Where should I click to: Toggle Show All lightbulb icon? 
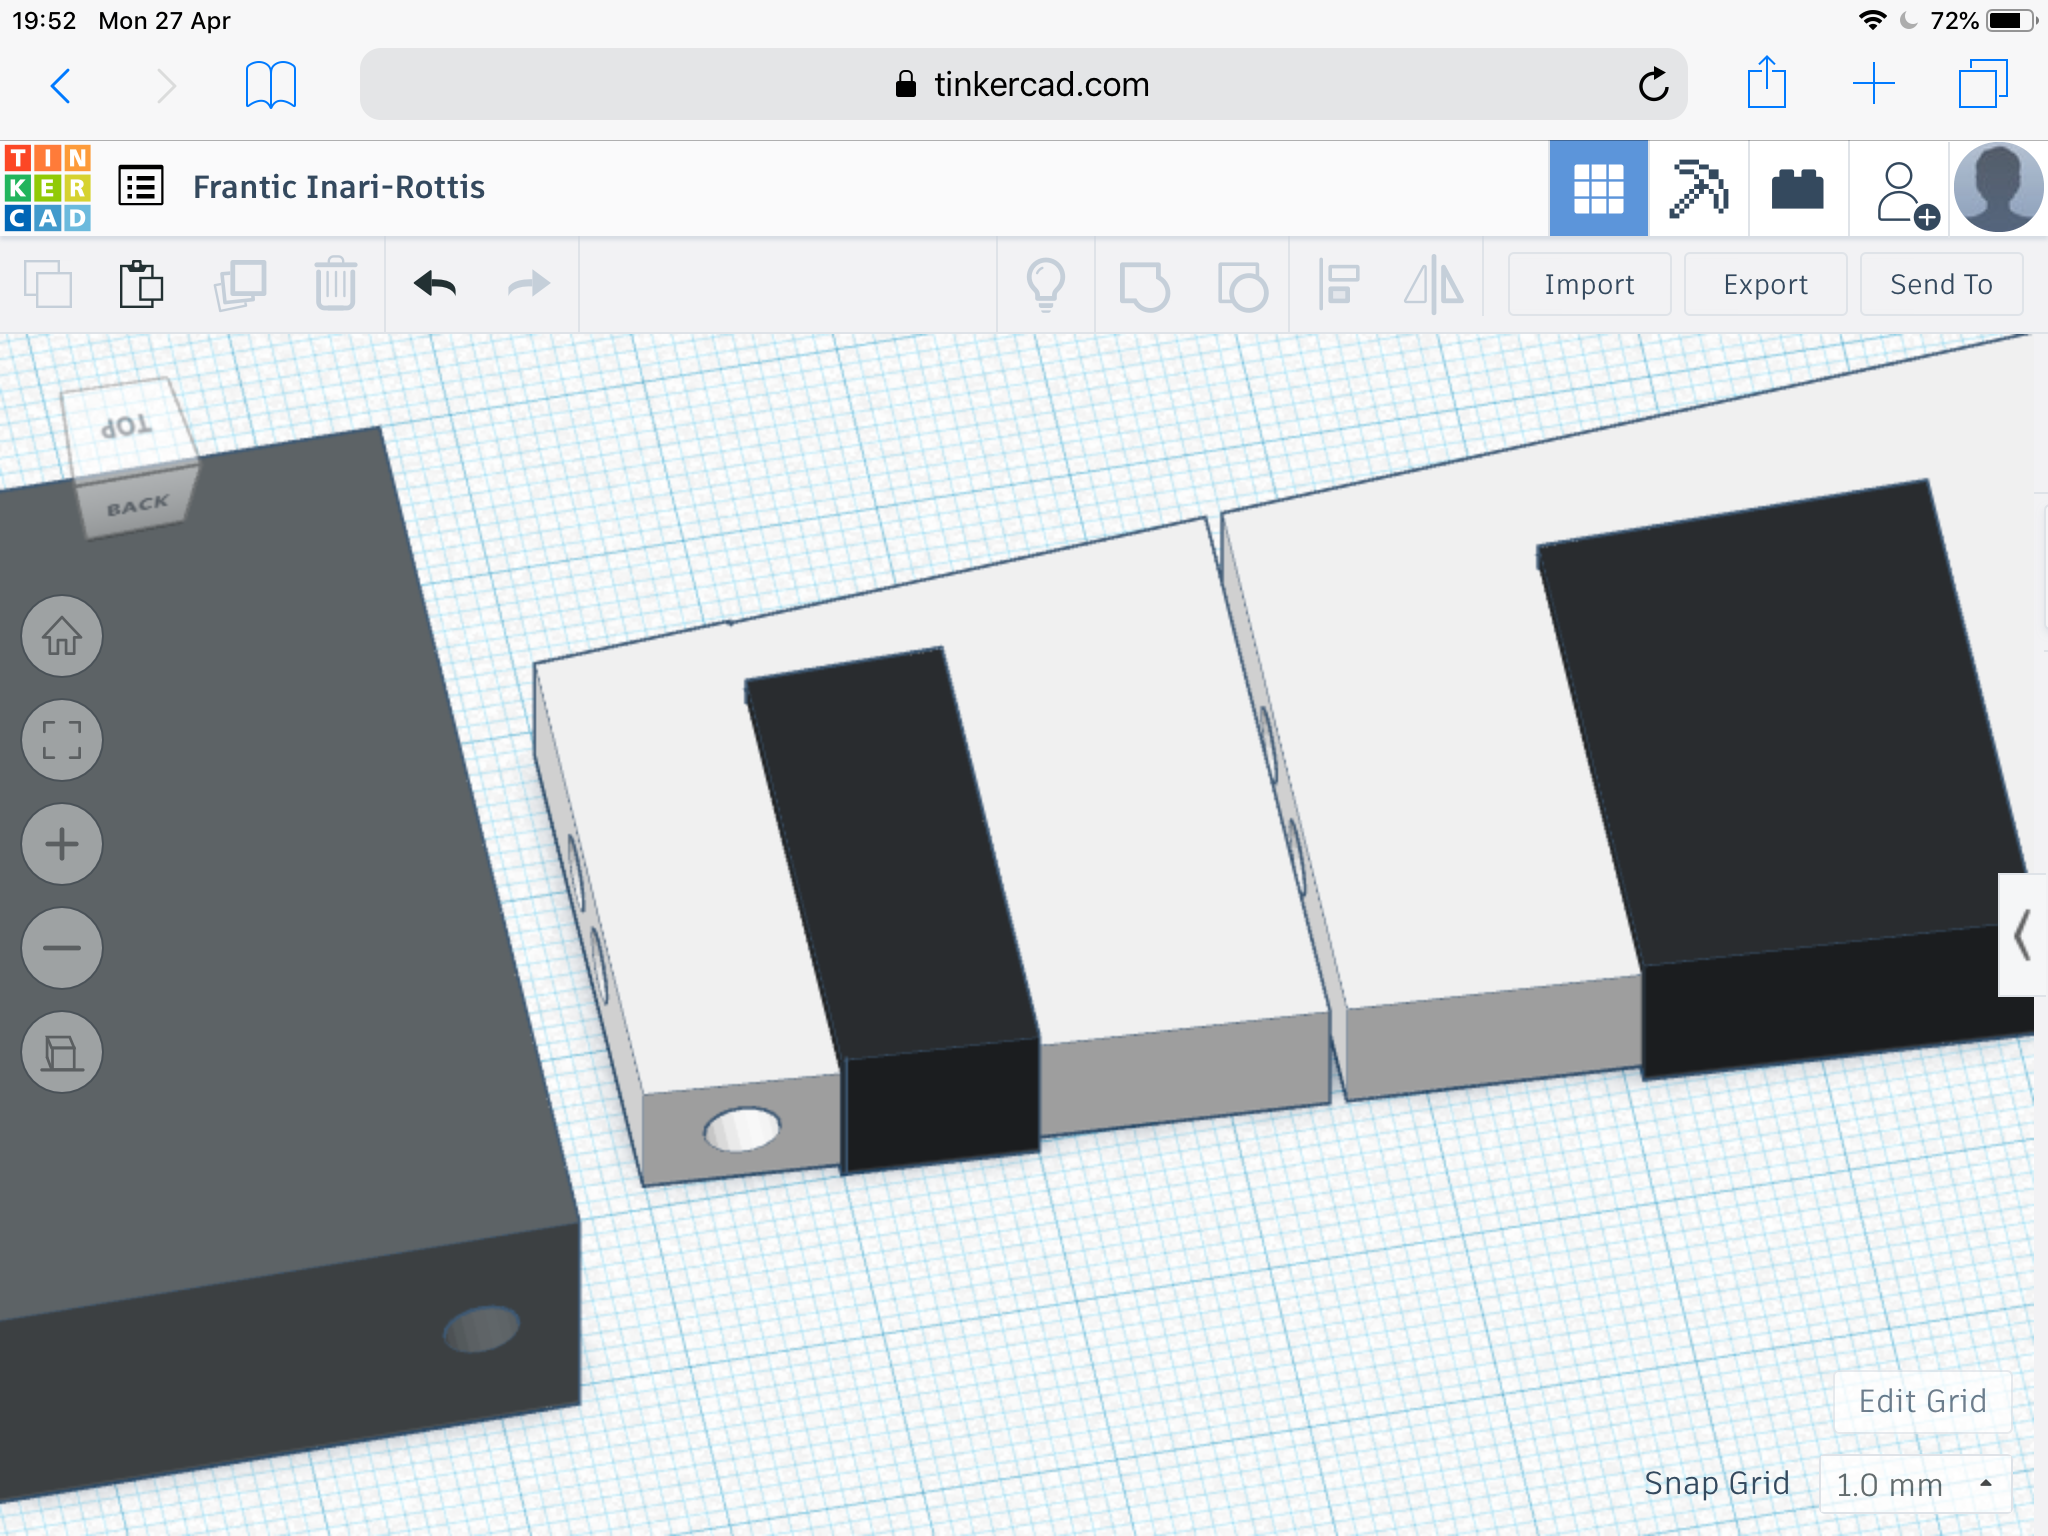[x=1046, y=285]
